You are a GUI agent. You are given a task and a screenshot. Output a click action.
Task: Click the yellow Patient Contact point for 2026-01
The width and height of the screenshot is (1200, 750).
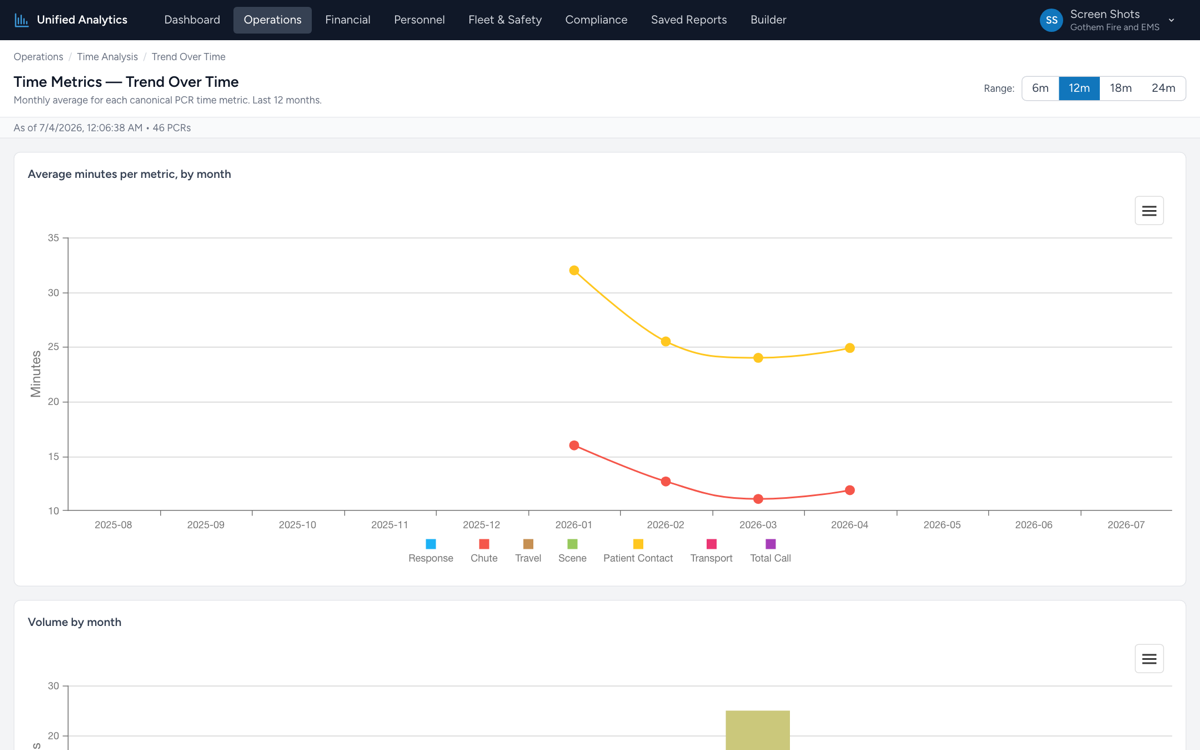pyautogui.click(x=574, y=271)
